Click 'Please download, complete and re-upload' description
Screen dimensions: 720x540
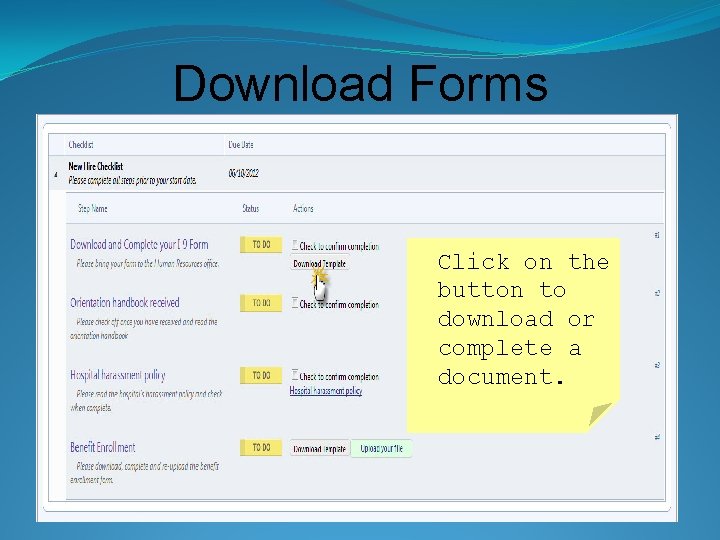click(x=145, y=473)
